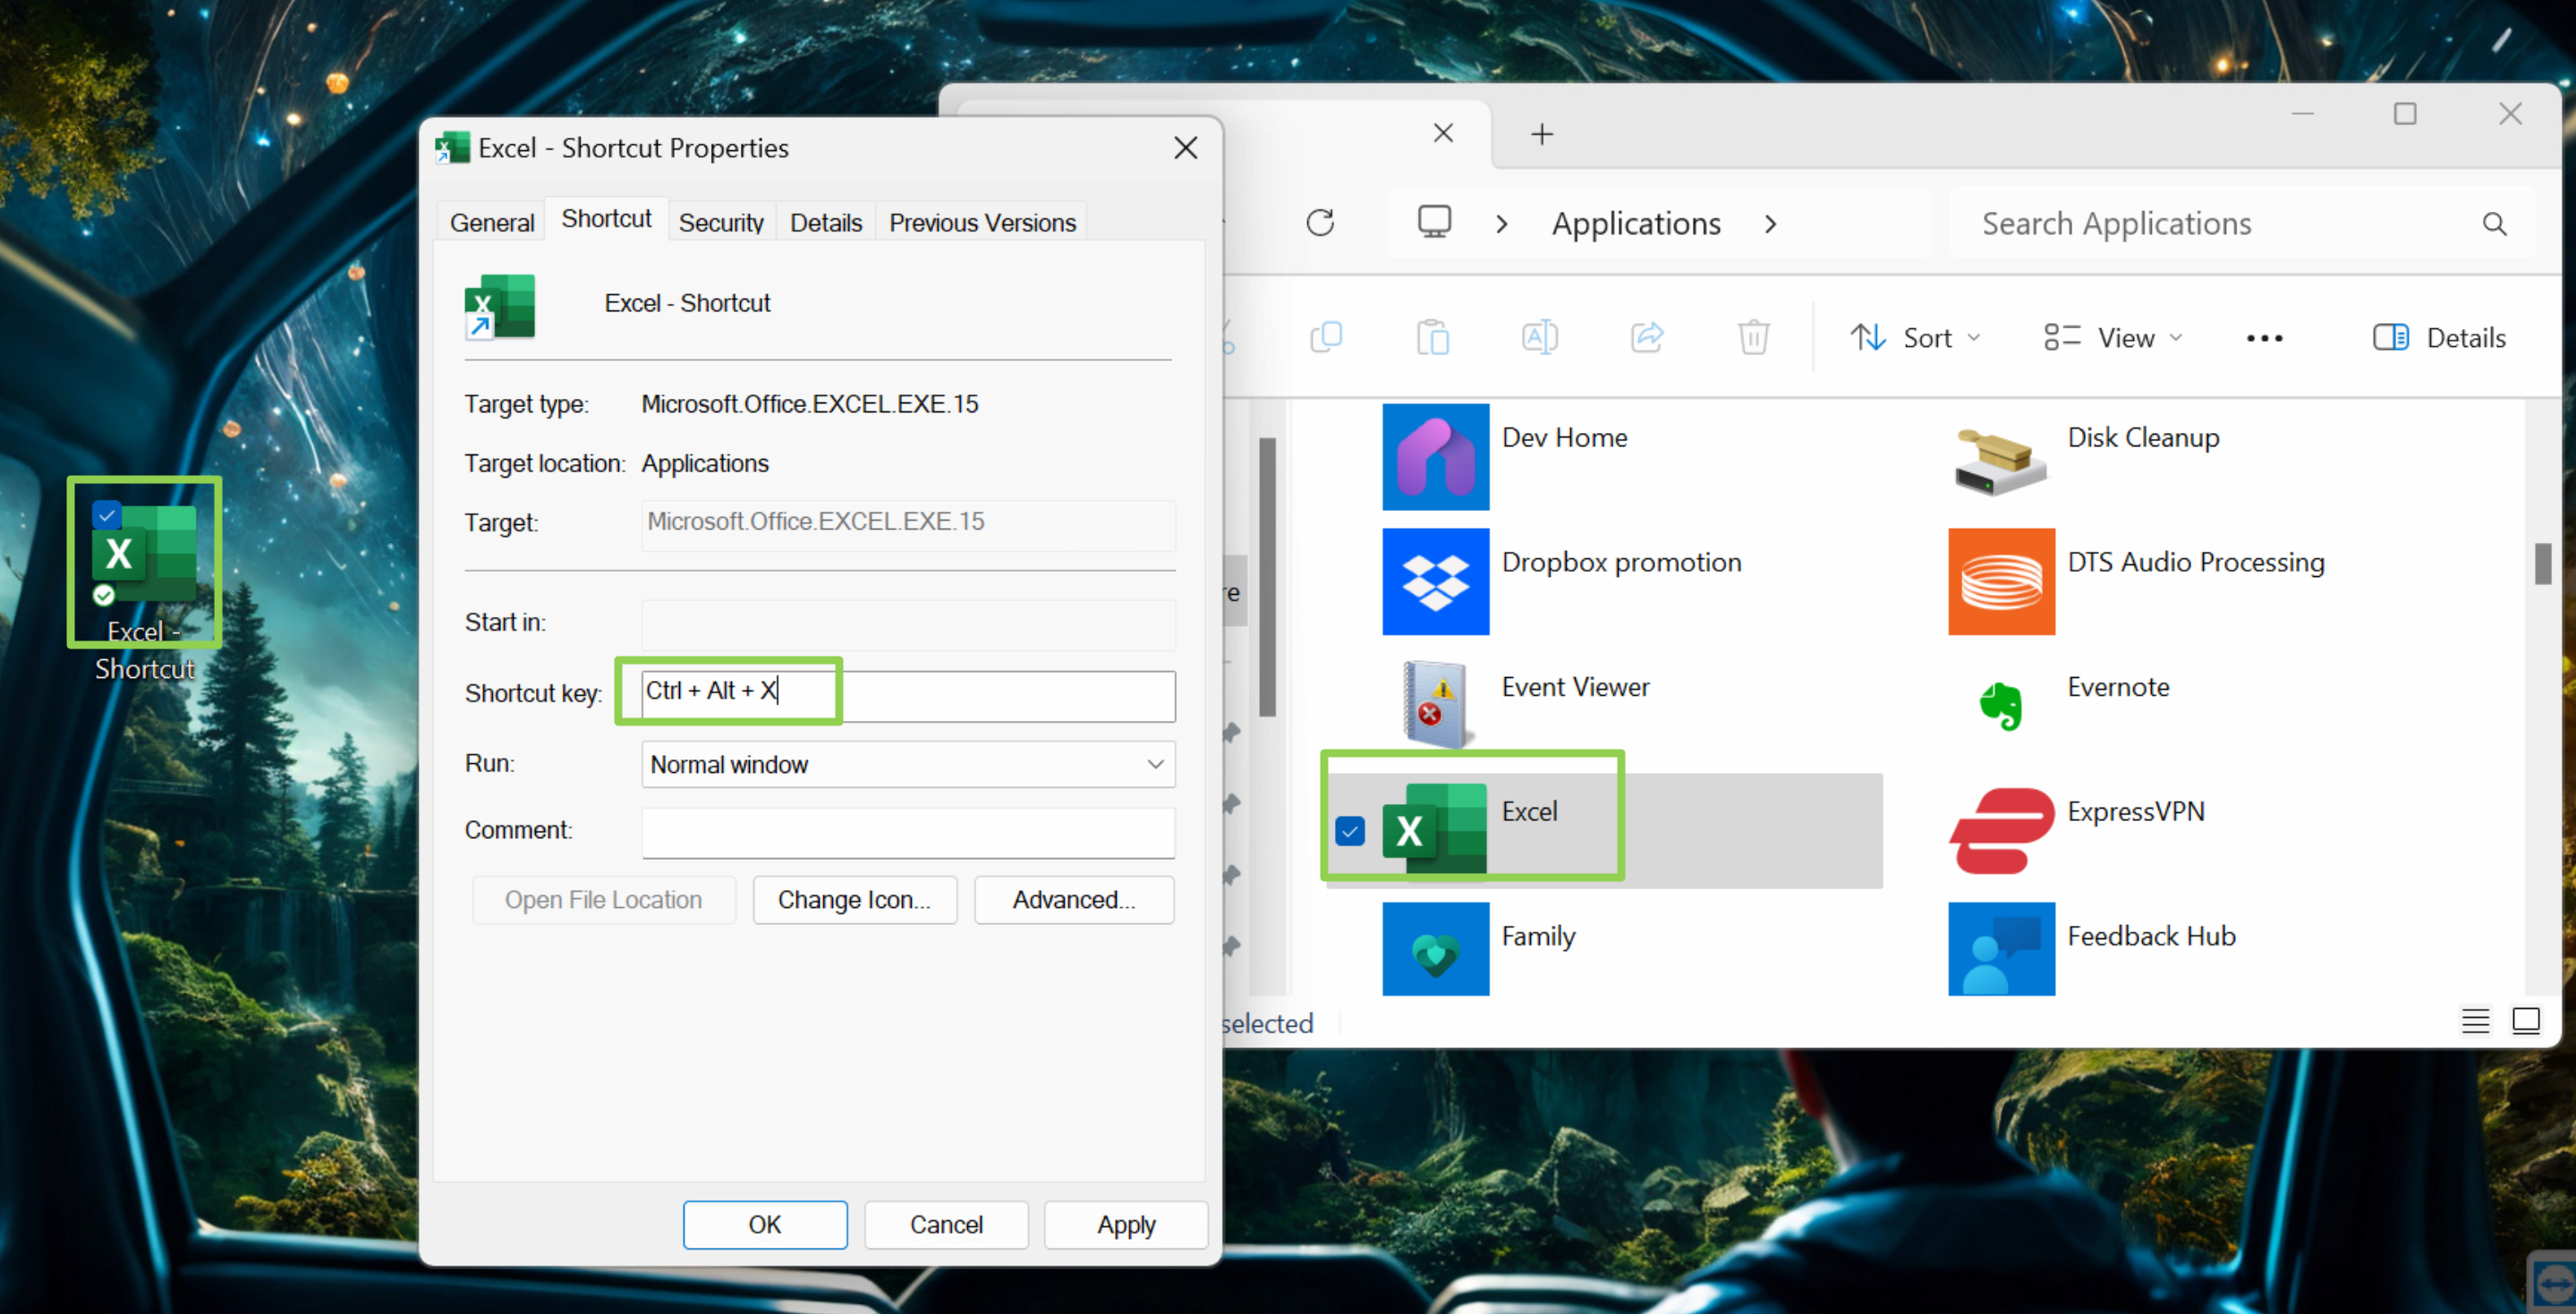Open the See more ellipsis menu
This screenshot has height=1314, width=2576.
[x=2264, y=339]
